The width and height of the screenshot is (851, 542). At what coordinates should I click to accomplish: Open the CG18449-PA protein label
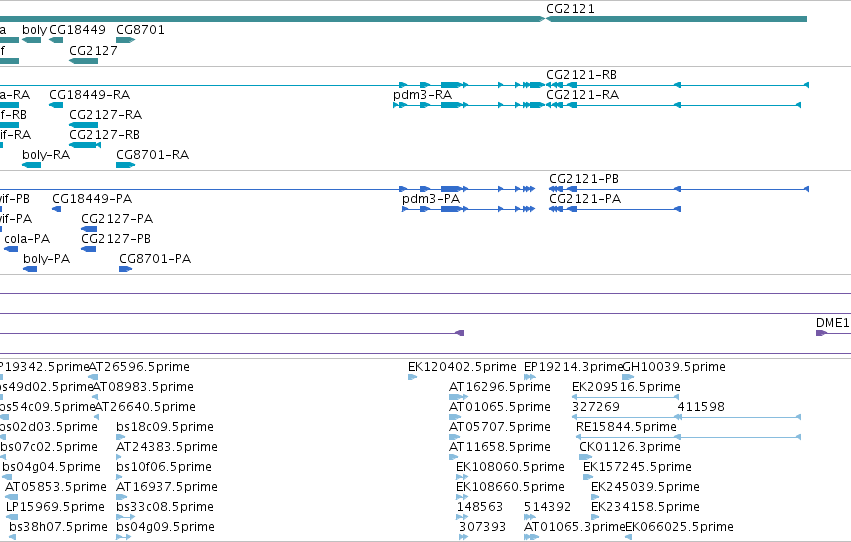click(92, 199)
